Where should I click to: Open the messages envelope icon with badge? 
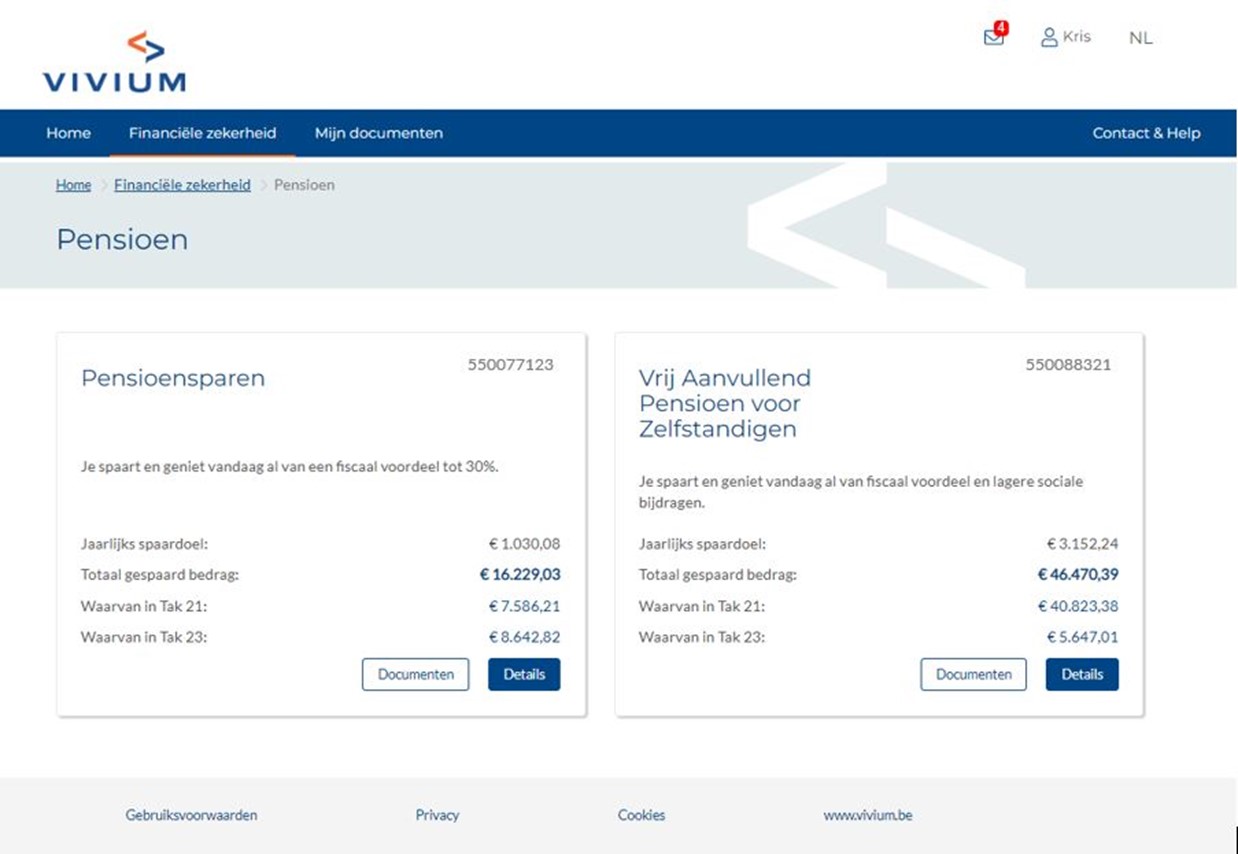tap(995, 35)
